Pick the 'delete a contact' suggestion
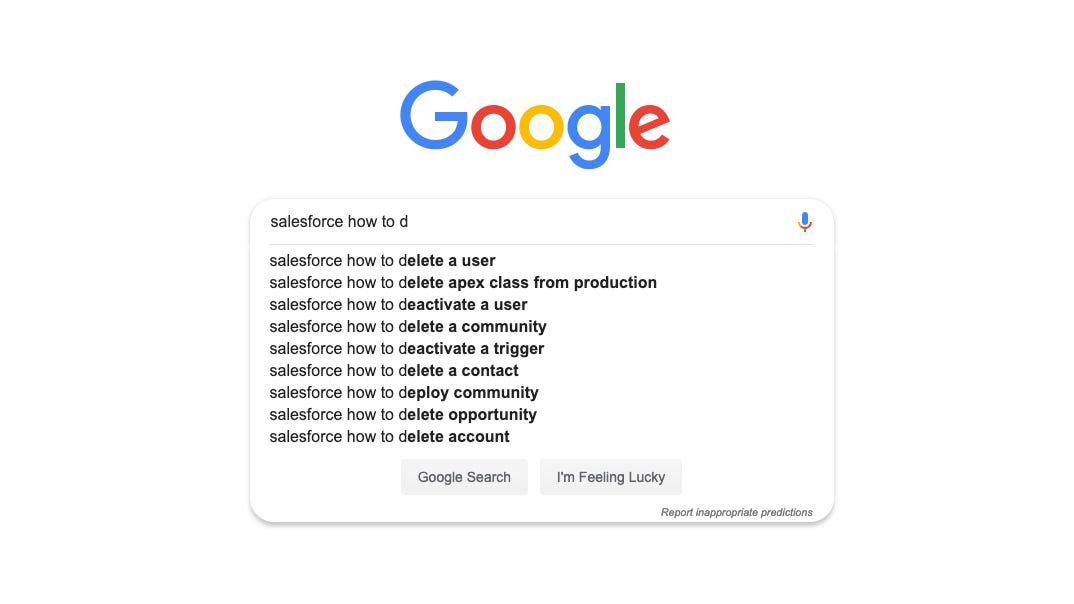1074x604 pixels. tap(394, 371)
